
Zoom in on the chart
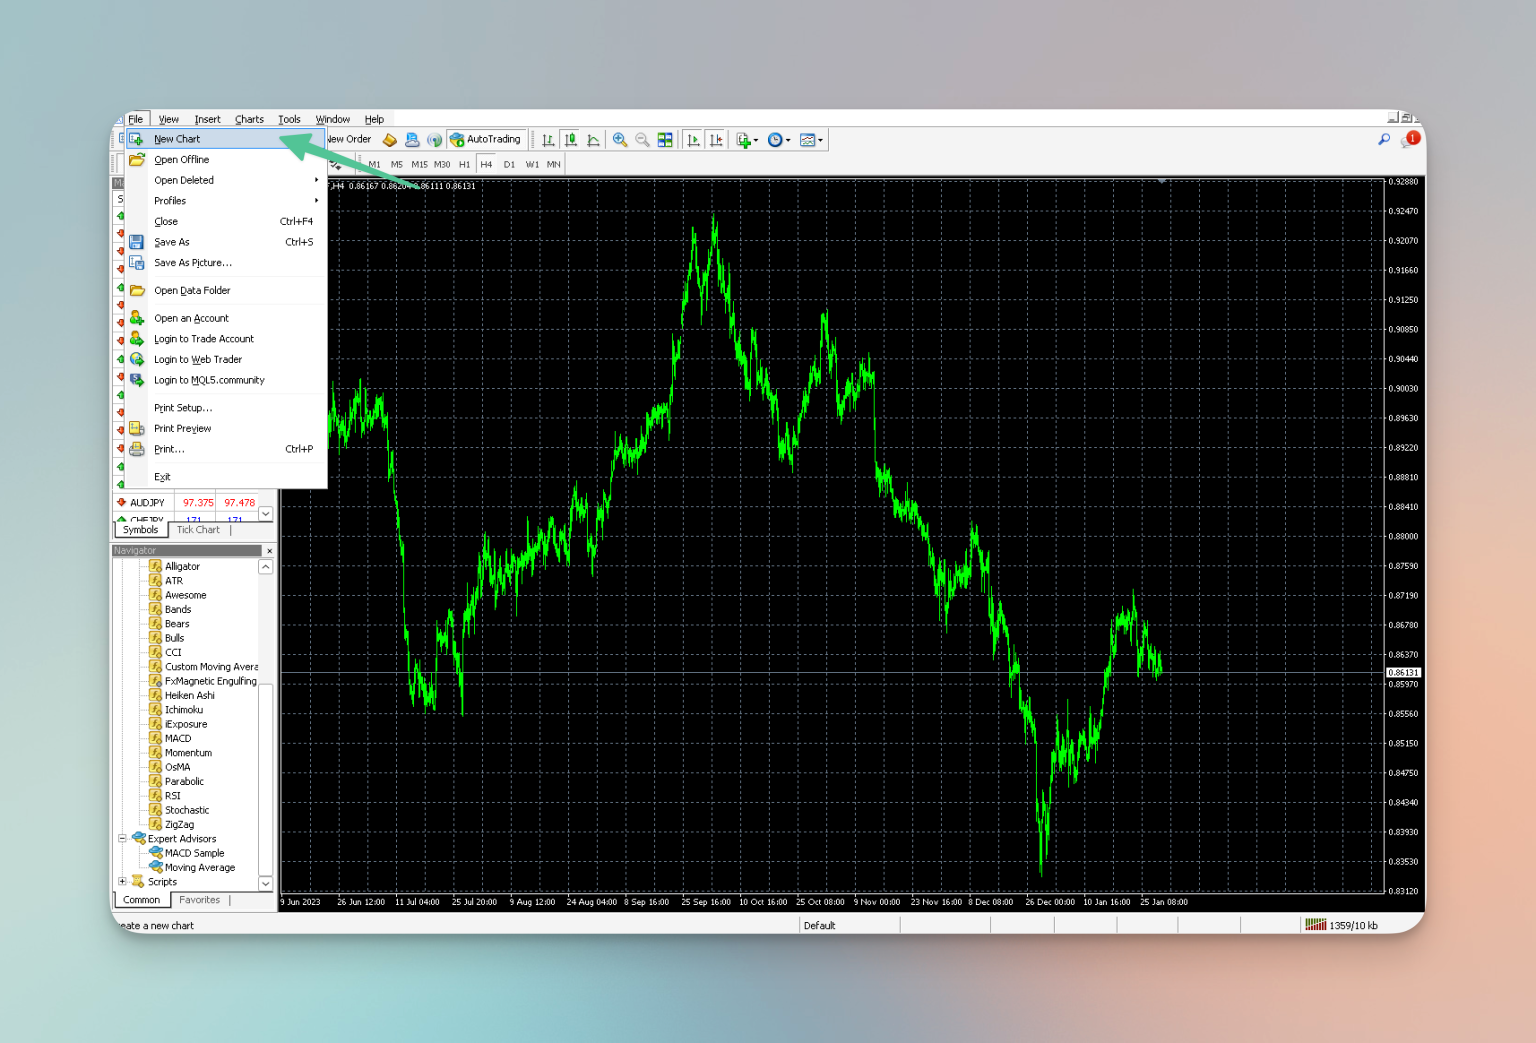pyautogui.click(x=620, y=140)
